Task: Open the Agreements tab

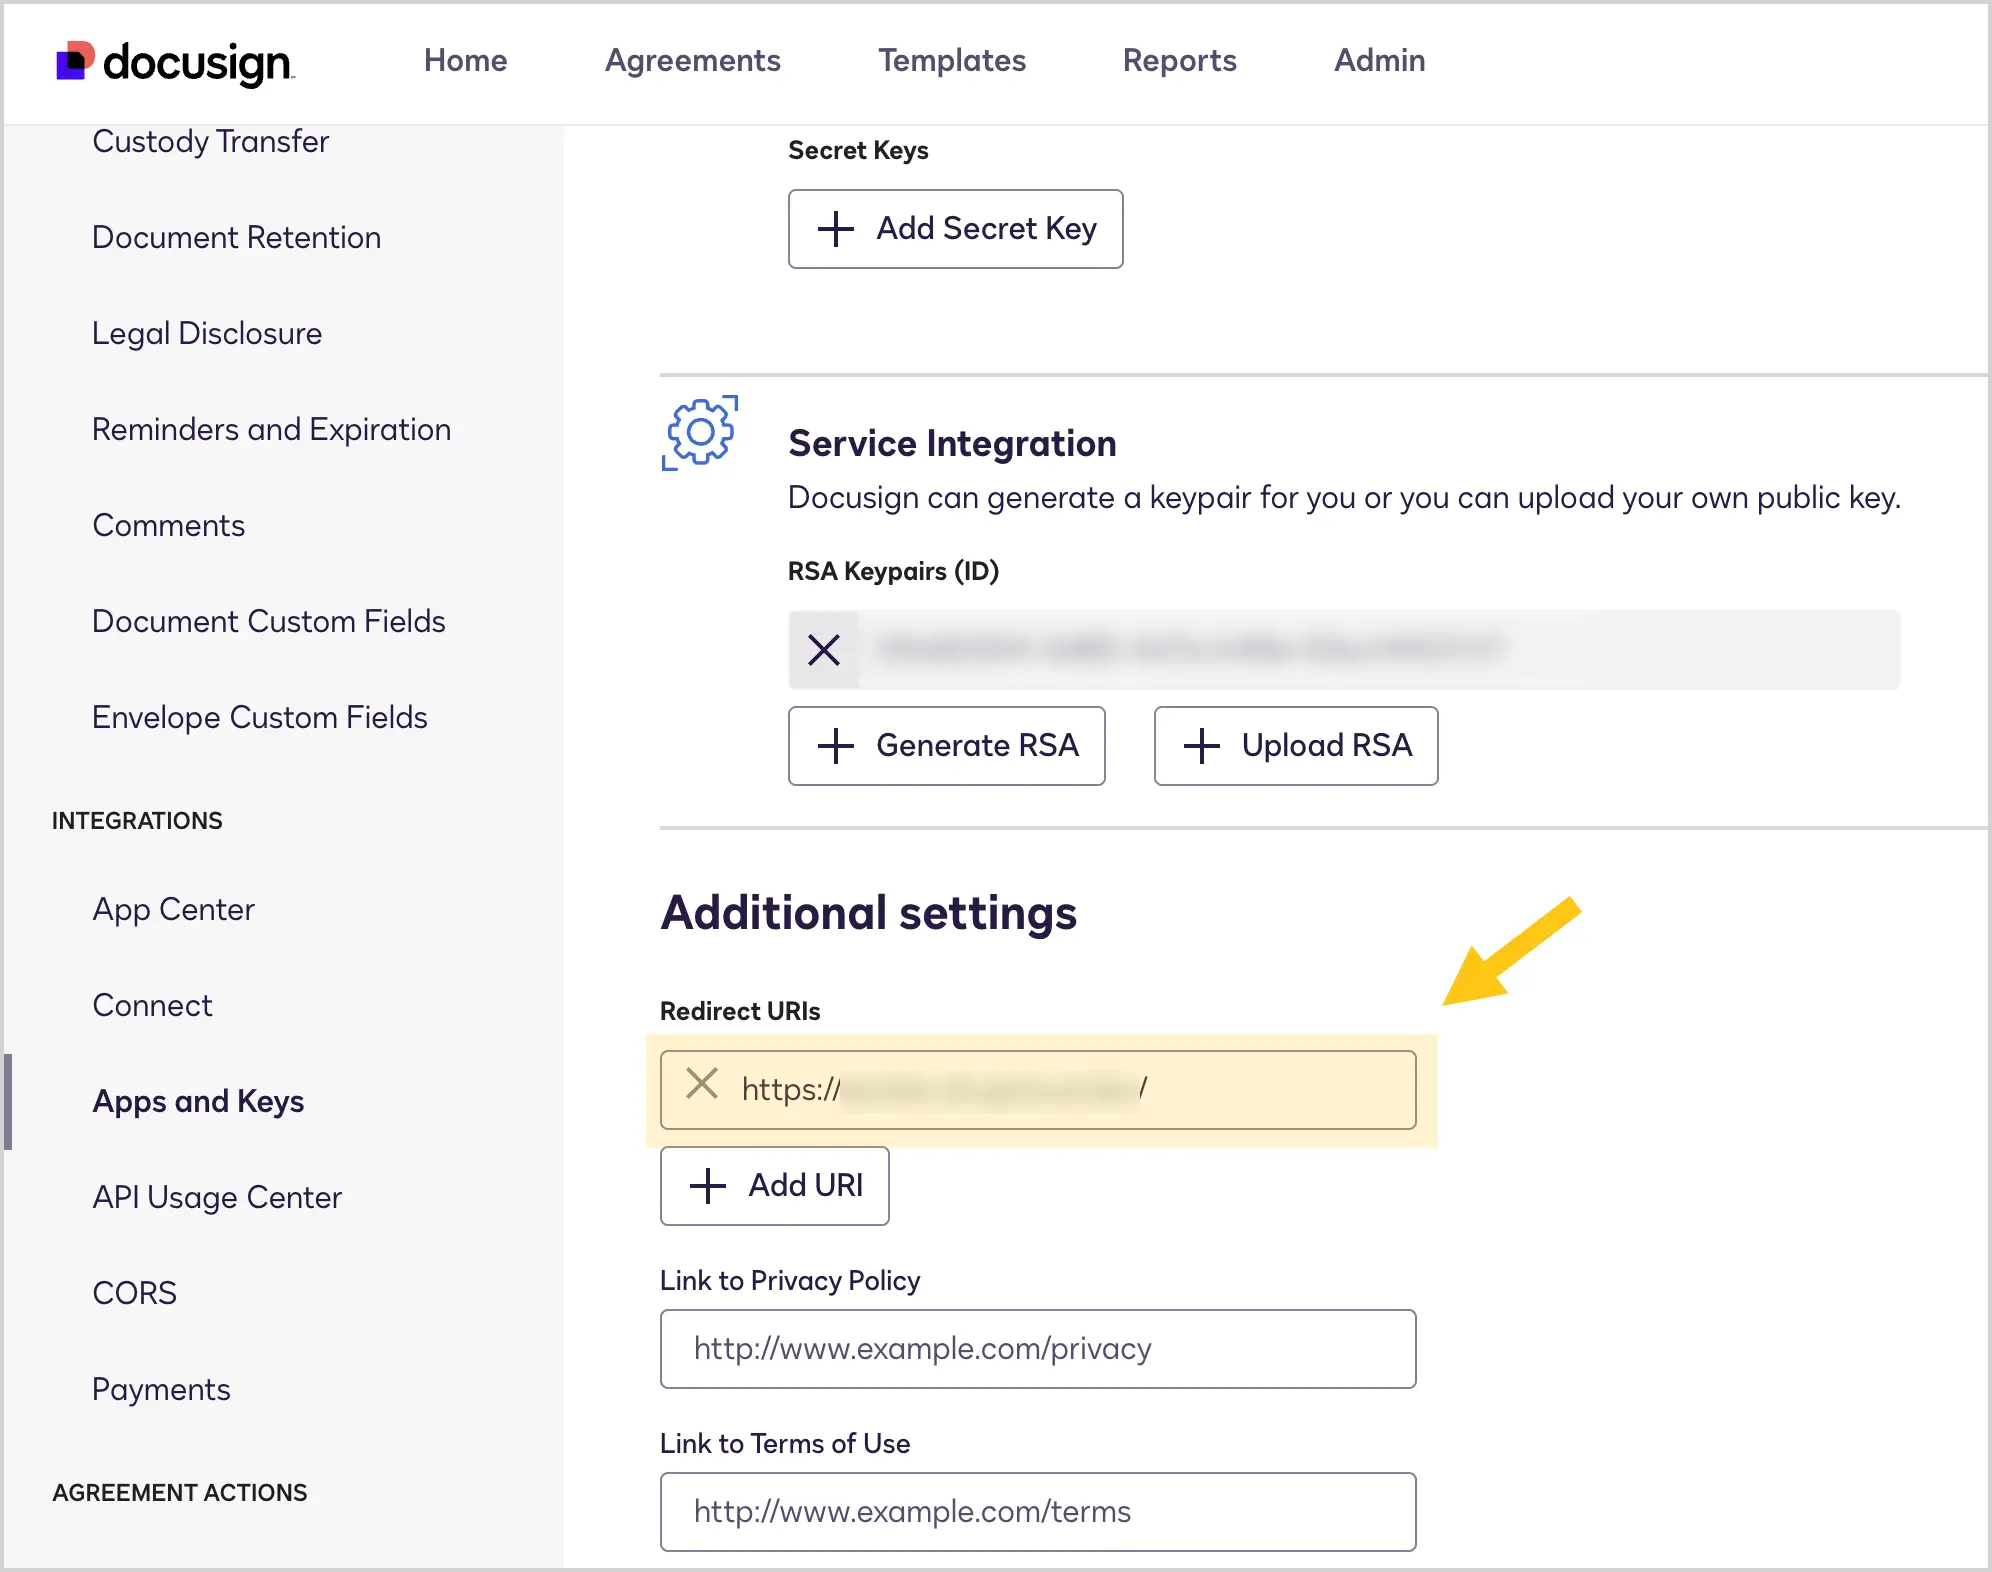Action: tap(692, 60)
